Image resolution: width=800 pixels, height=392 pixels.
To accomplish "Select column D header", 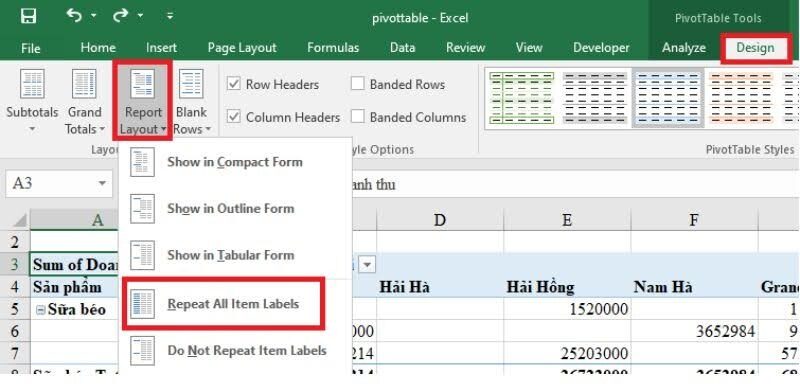I will click(x=440, y=220).
